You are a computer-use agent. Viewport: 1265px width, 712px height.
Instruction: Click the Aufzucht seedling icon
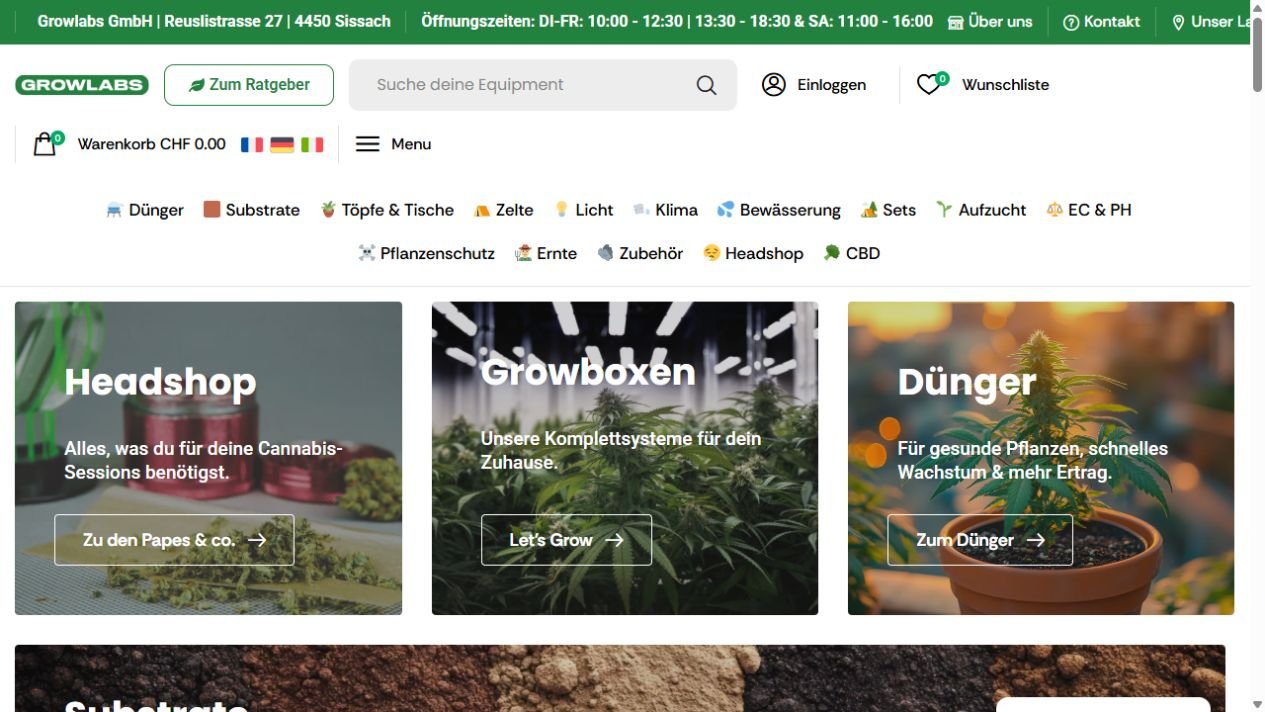tap(944, 209)
